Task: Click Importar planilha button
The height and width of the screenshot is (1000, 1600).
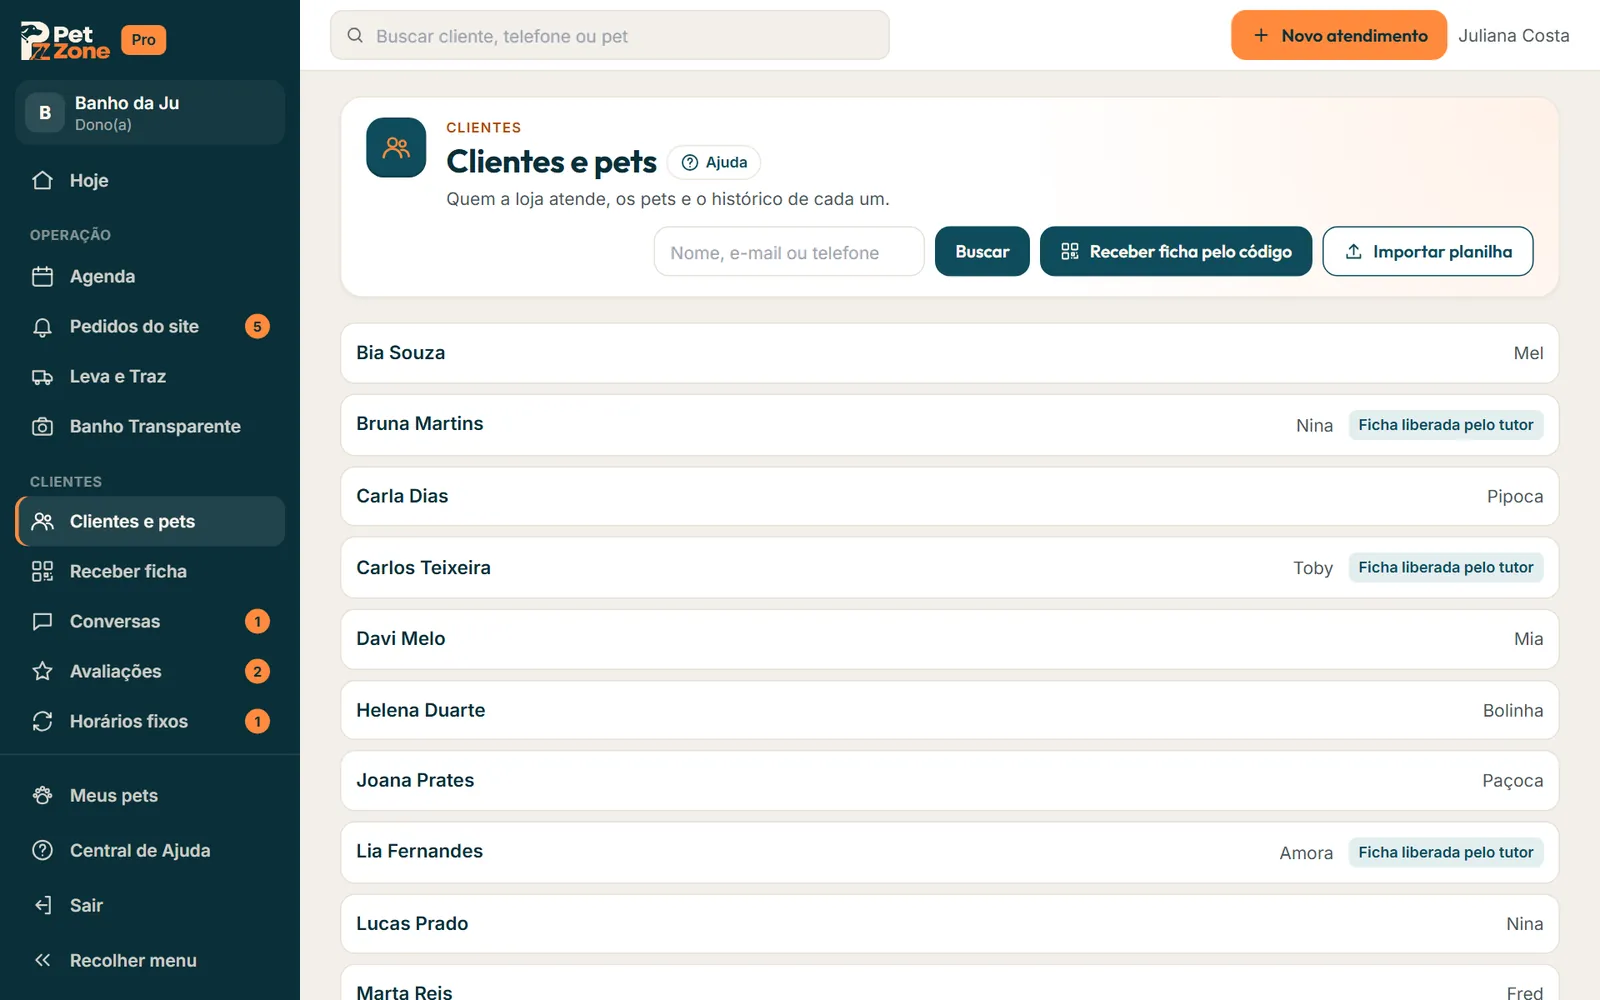Action: tap(1428, 252)
